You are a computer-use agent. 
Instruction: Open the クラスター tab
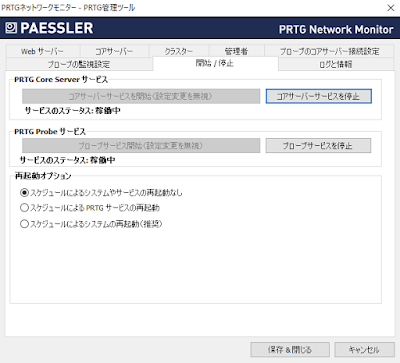[x=179, y=51]
